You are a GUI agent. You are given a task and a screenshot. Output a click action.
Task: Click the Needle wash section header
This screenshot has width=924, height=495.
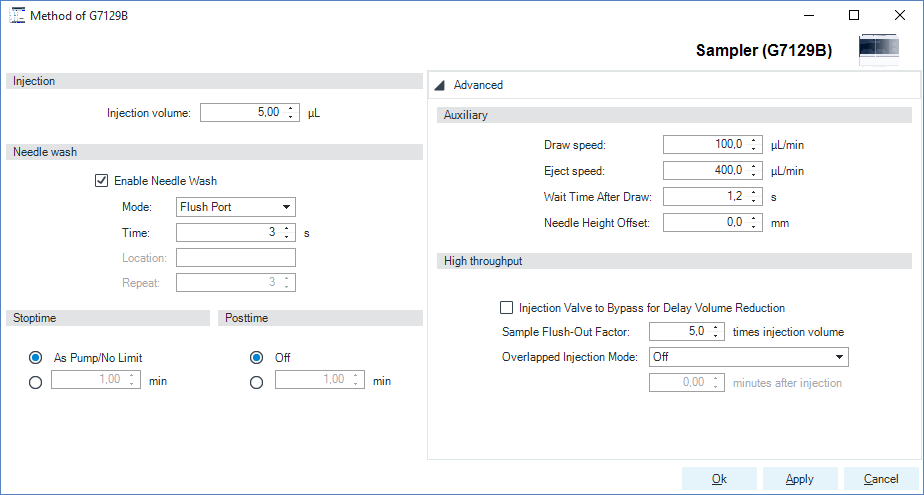click(x=214, y=152)
